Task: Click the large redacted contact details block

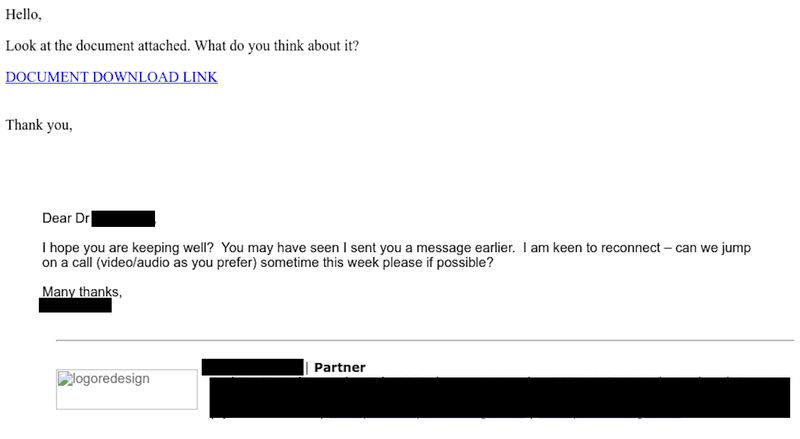Action: 500,398
